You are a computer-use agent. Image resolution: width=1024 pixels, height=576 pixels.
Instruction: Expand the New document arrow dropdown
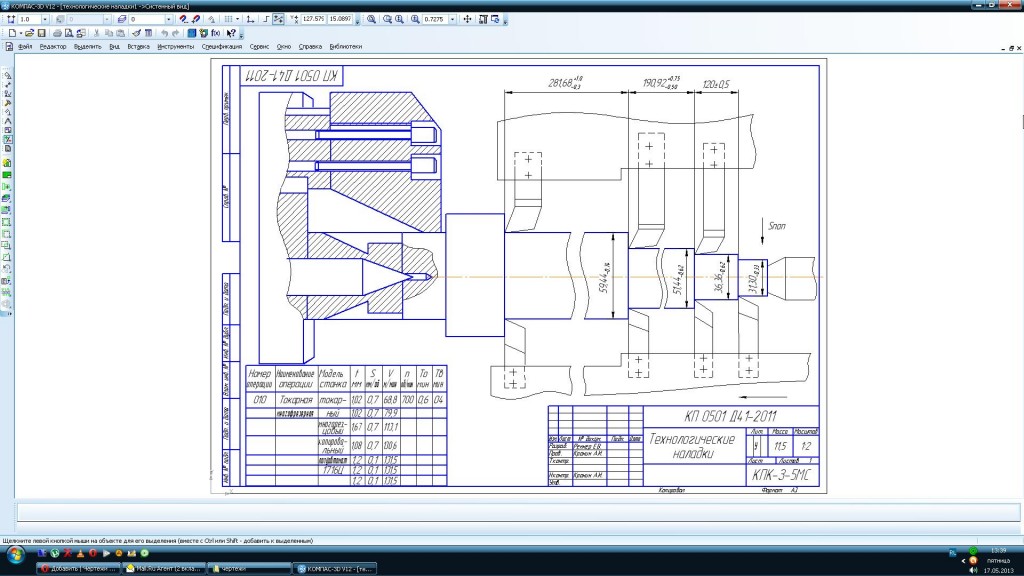click(21, 33)
